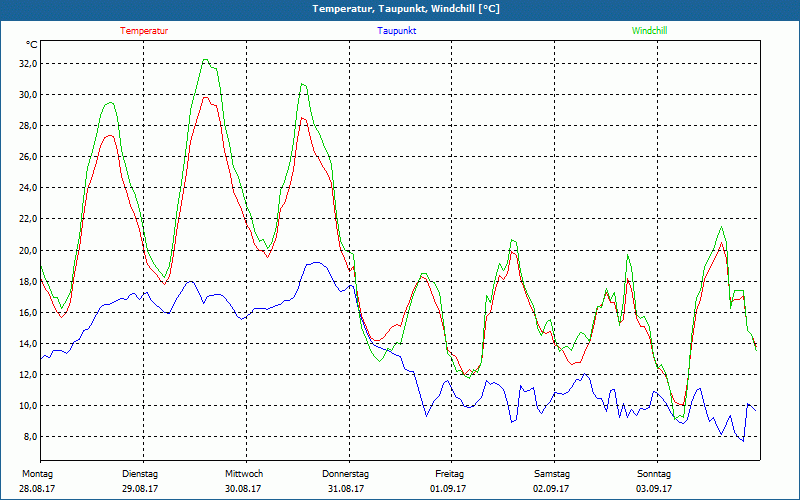Click the 26,0 y-axis value

click(x=28, y=157)
